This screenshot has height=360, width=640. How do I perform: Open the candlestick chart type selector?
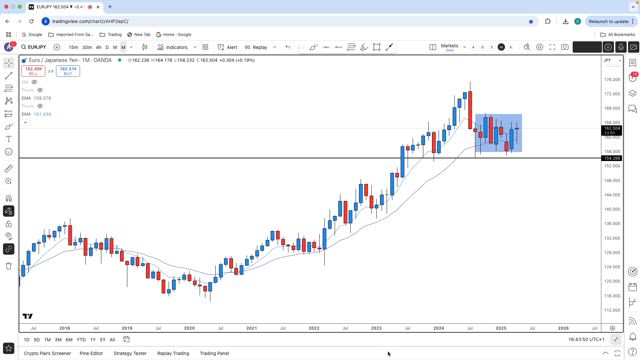pos(144,47)
